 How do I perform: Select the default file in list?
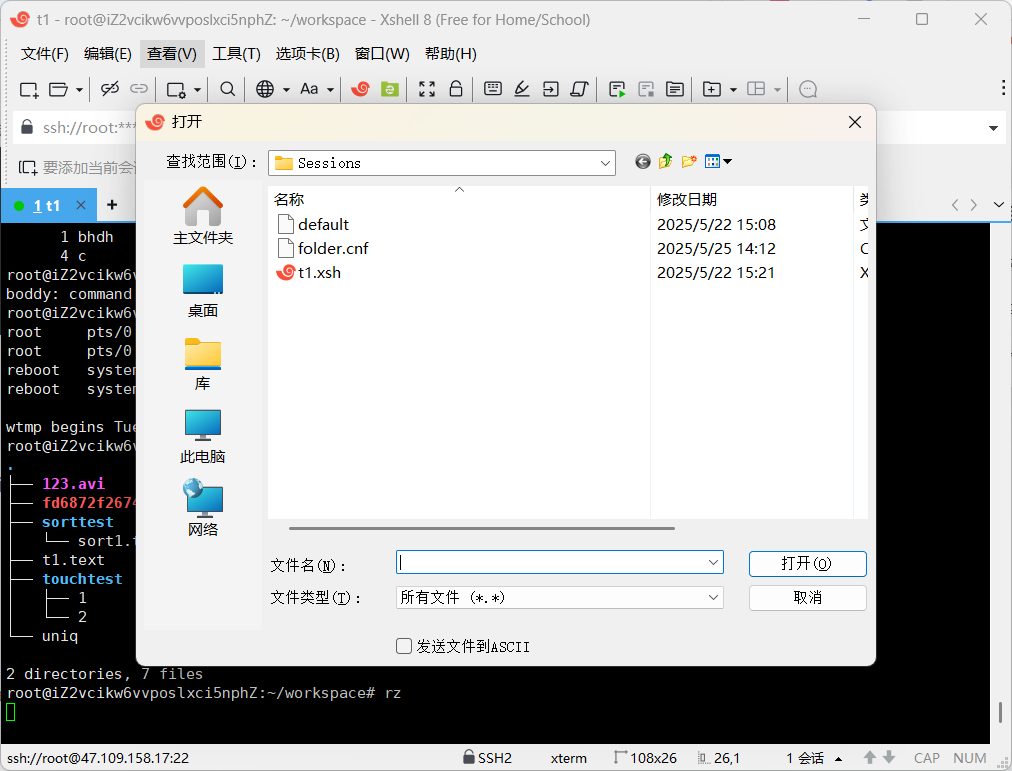313,225
